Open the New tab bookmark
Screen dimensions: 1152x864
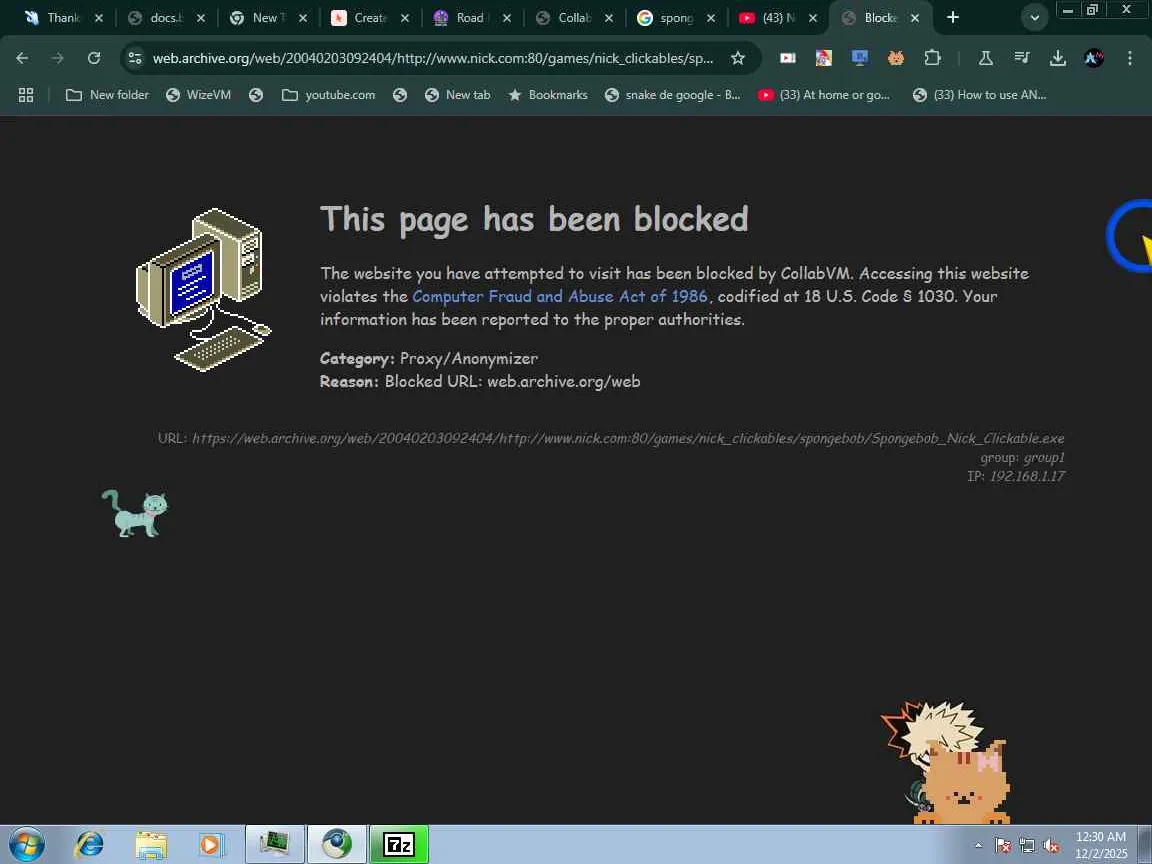pyautogui.click(x=458, y=95)
